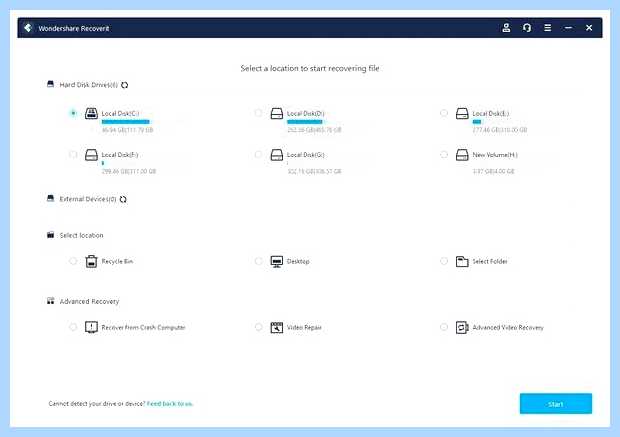This screenshot has height=437, width=620.
Task: Refresh the Hard Disk Drives list
Action: [x=125, y=85]
